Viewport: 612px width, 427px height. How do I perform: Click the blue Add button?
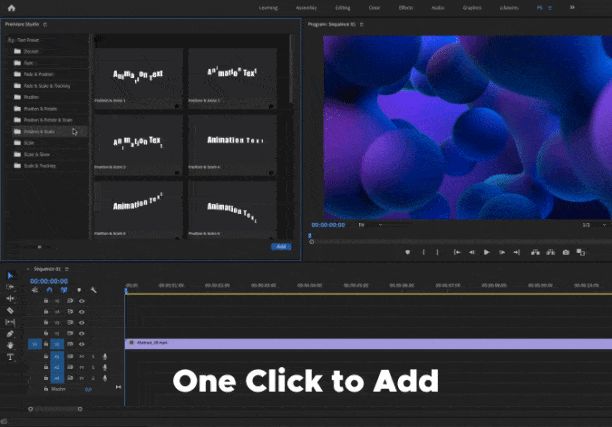click(281, 246)
